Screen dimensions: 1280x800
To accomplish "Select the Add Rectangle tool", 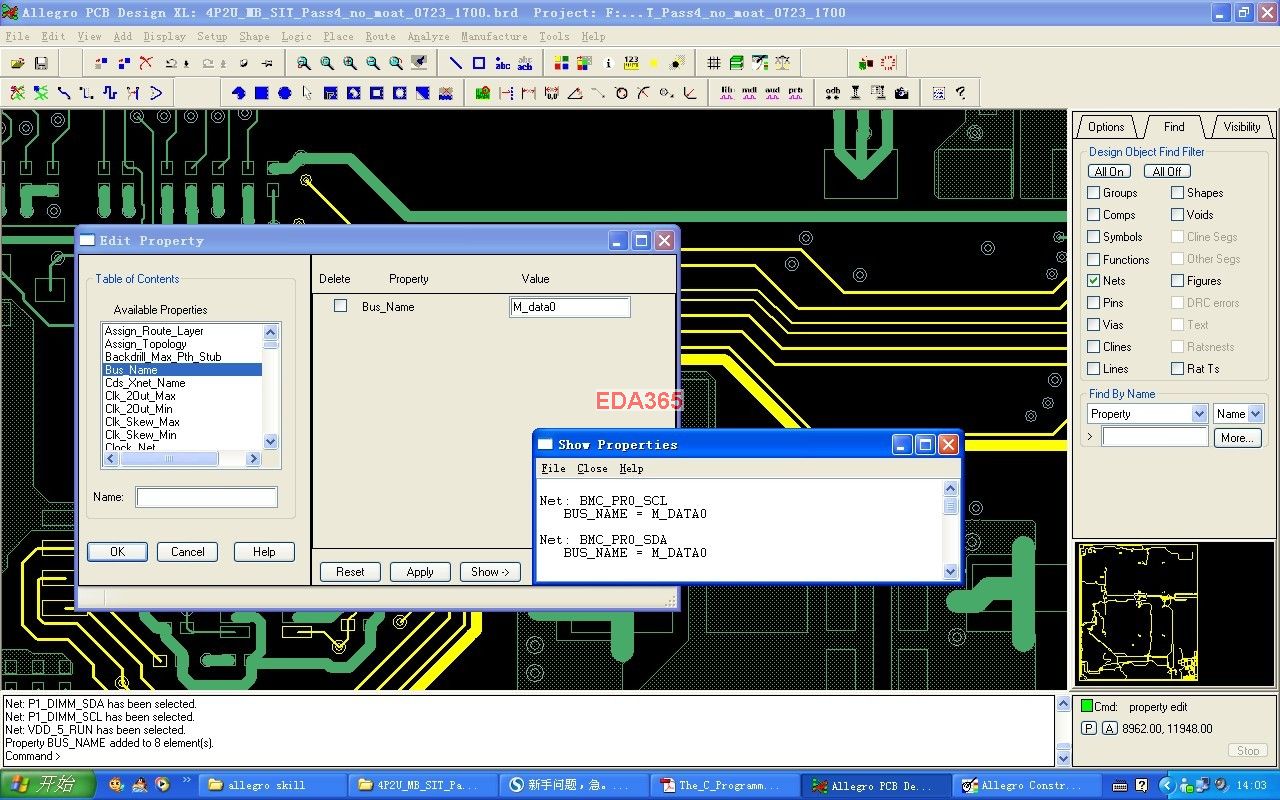I will coord(479,63).
